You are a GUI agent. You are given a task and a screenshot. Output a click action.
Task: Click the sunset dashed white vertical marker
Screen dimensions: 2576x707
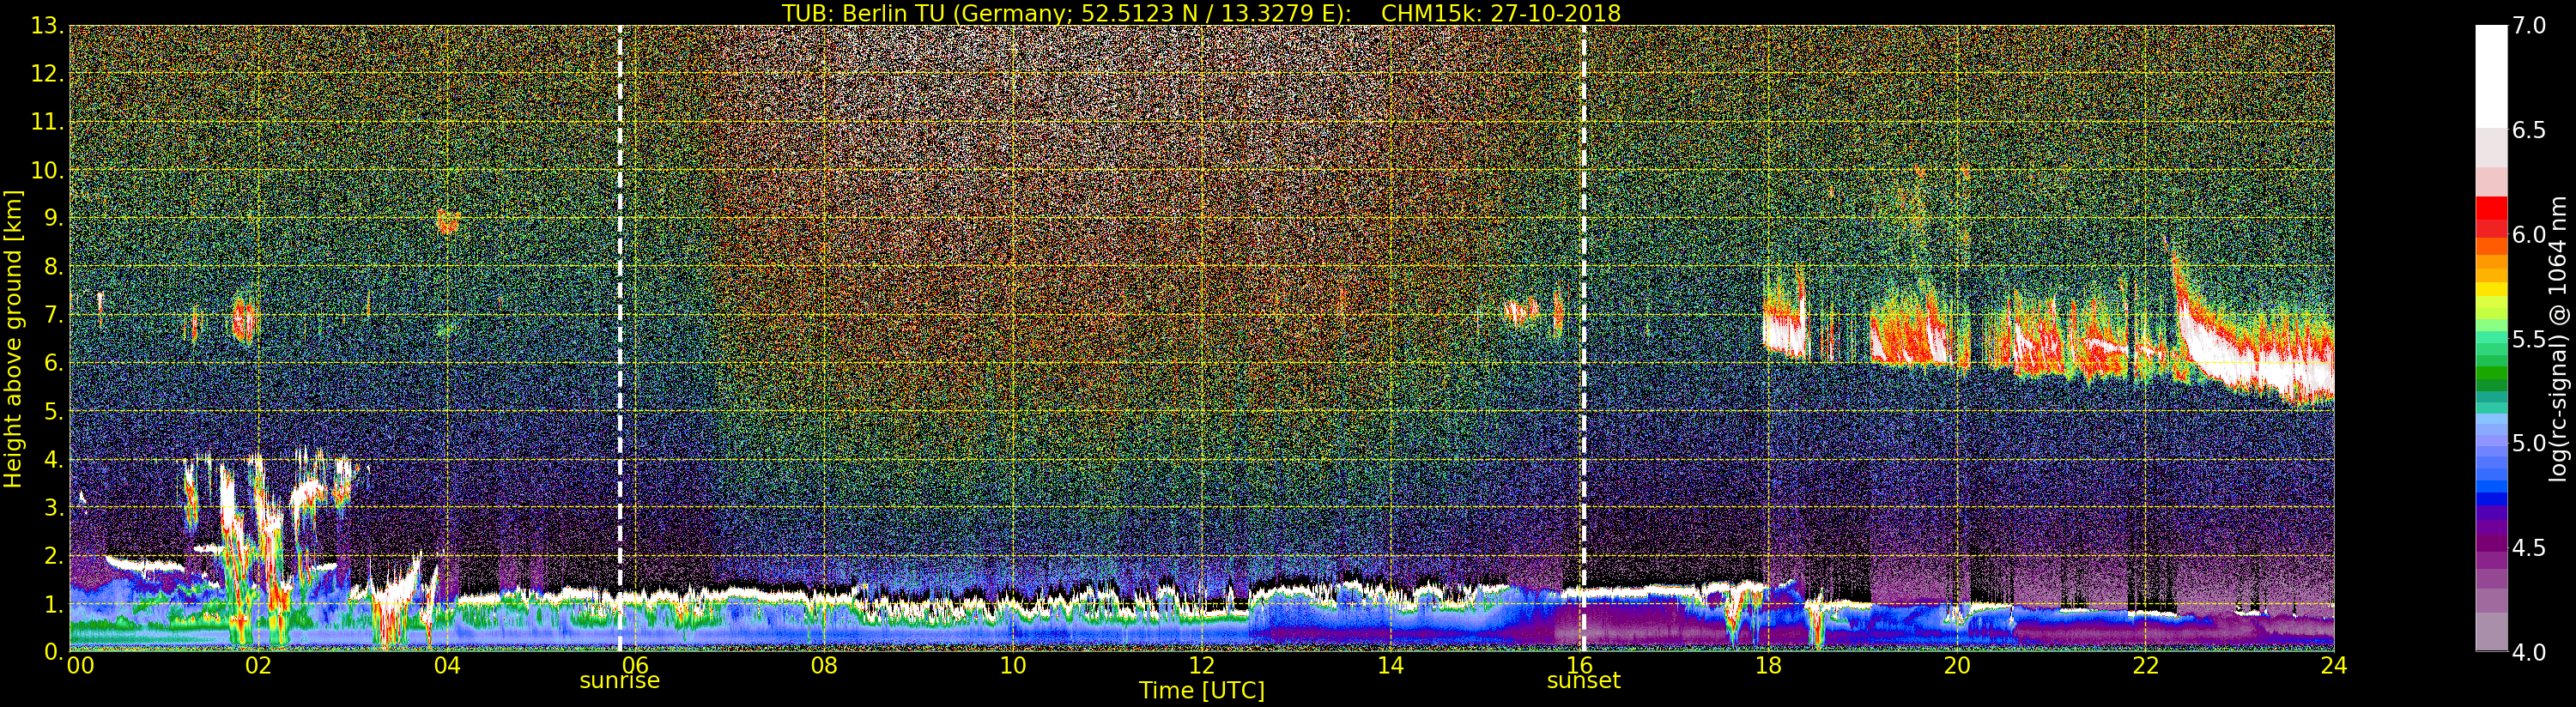pyautogui.click(x=1584, y=338)
